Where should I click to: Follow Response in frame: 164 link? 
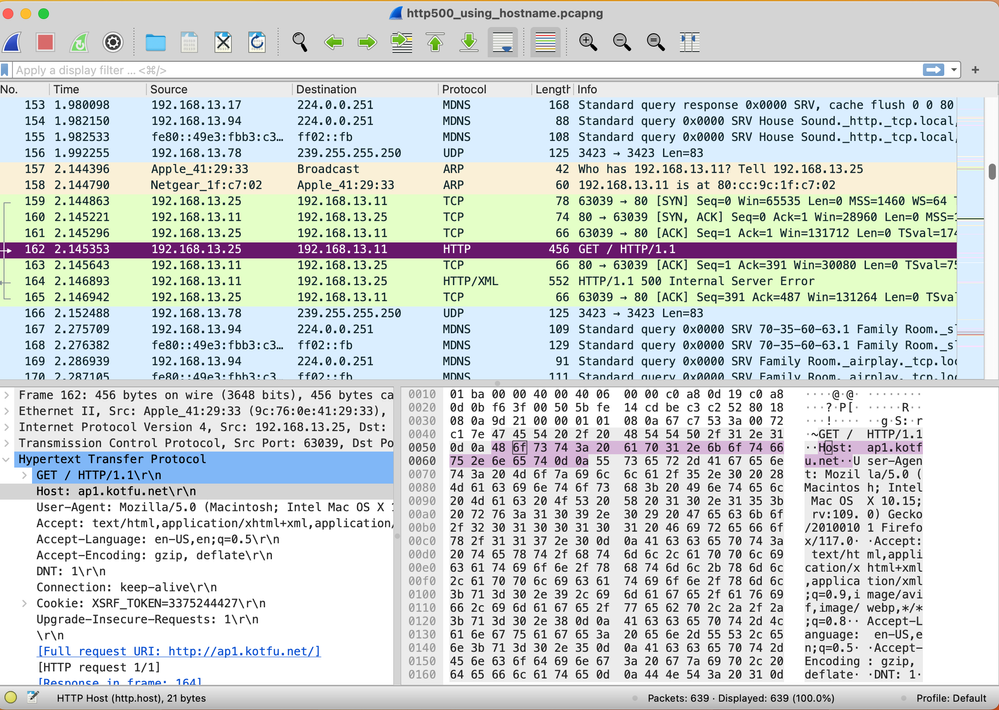pyautogui.click(x=120, y=682)
